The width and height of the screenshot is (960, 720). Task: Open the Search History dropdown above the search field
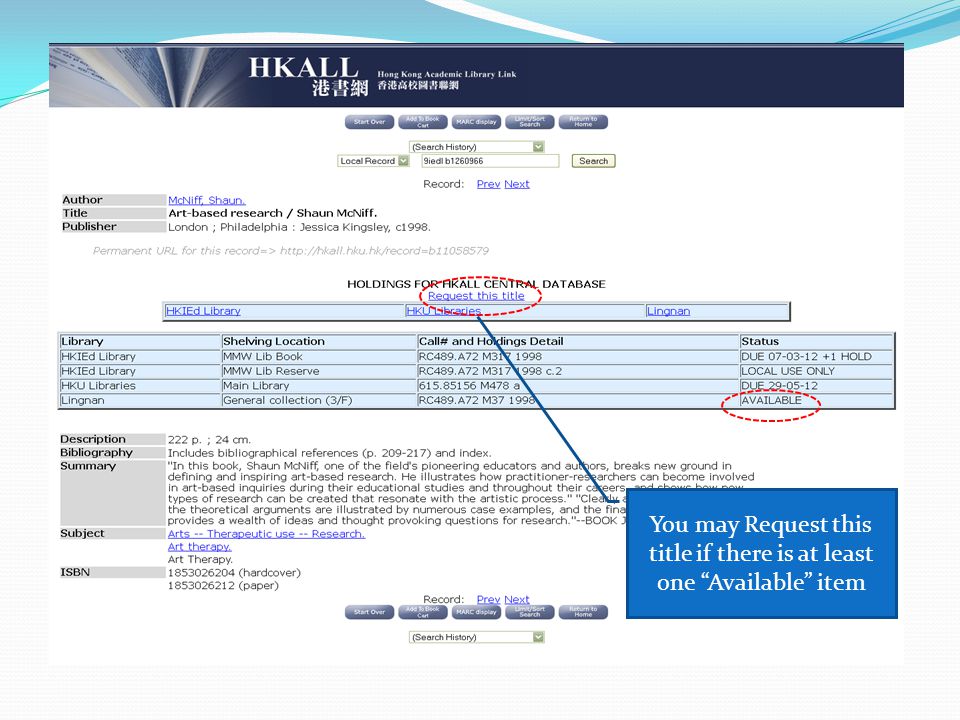476,147
